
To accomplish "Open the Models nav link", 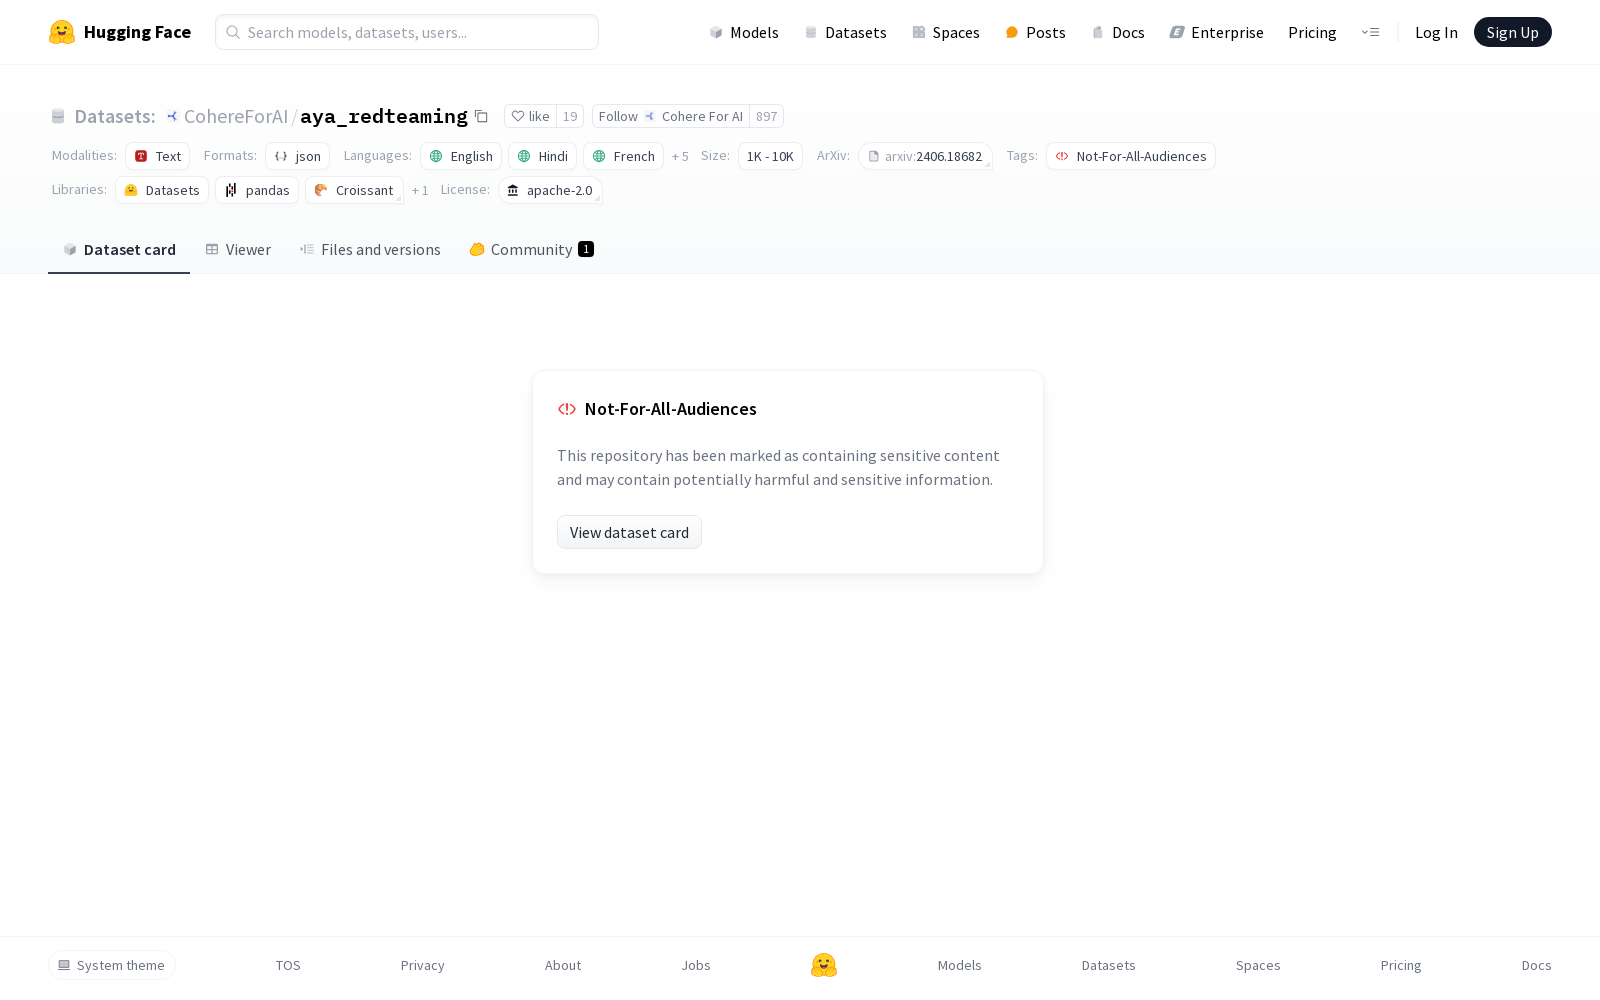I will (744, 32).
